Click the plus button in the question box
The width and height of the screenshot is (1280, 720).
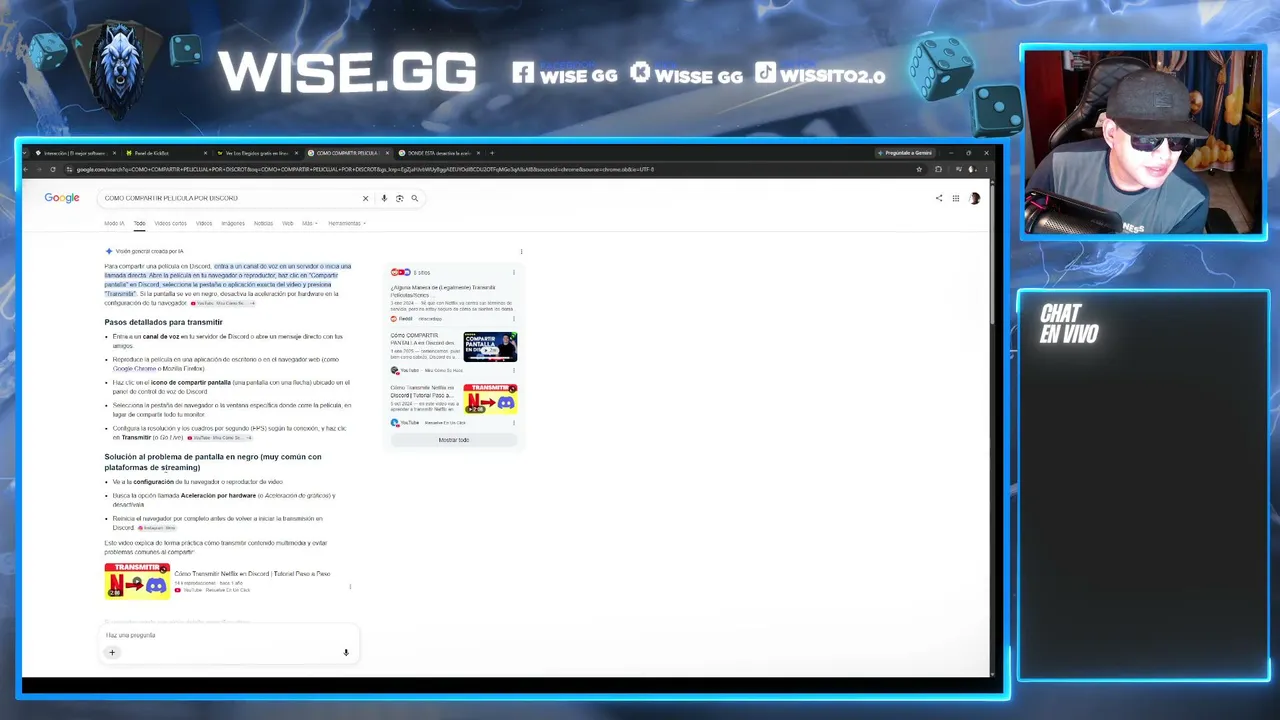tap(112, 653)
